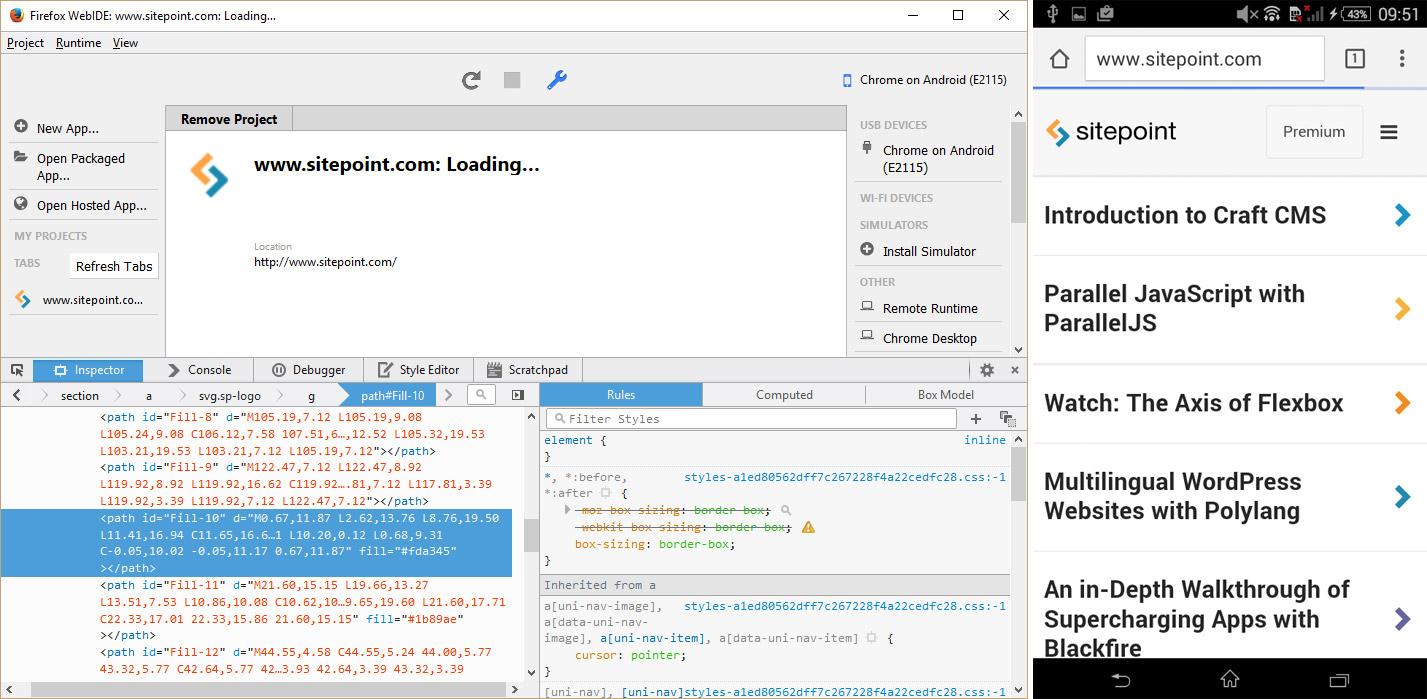Screen dimensions: 1427x699
Task: Select Chrome on Android under USB Devices
Action: tap(929, 159)
